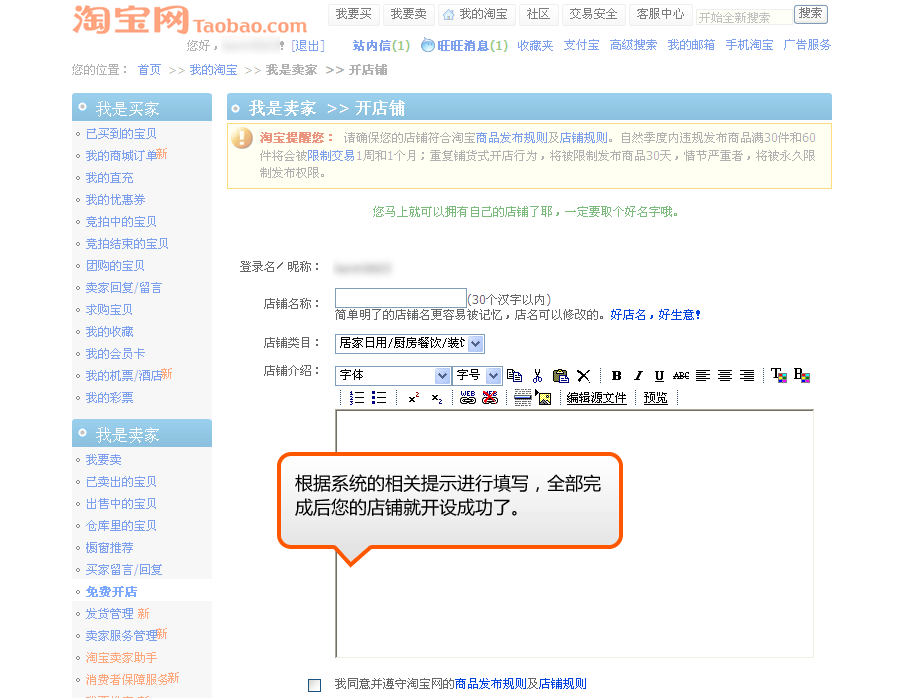Toggle Bold formatting

616,375
